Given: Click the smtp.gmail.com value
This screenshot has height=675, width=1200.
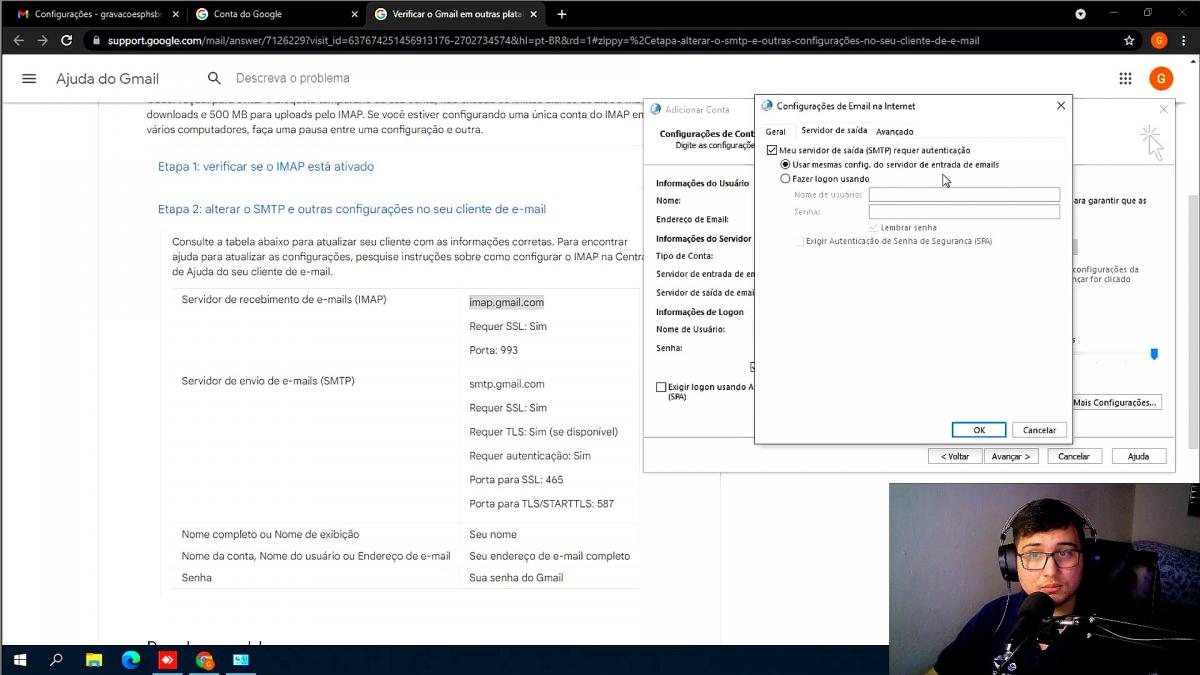Looking at the screenshot, I should [x=507, y=384].
